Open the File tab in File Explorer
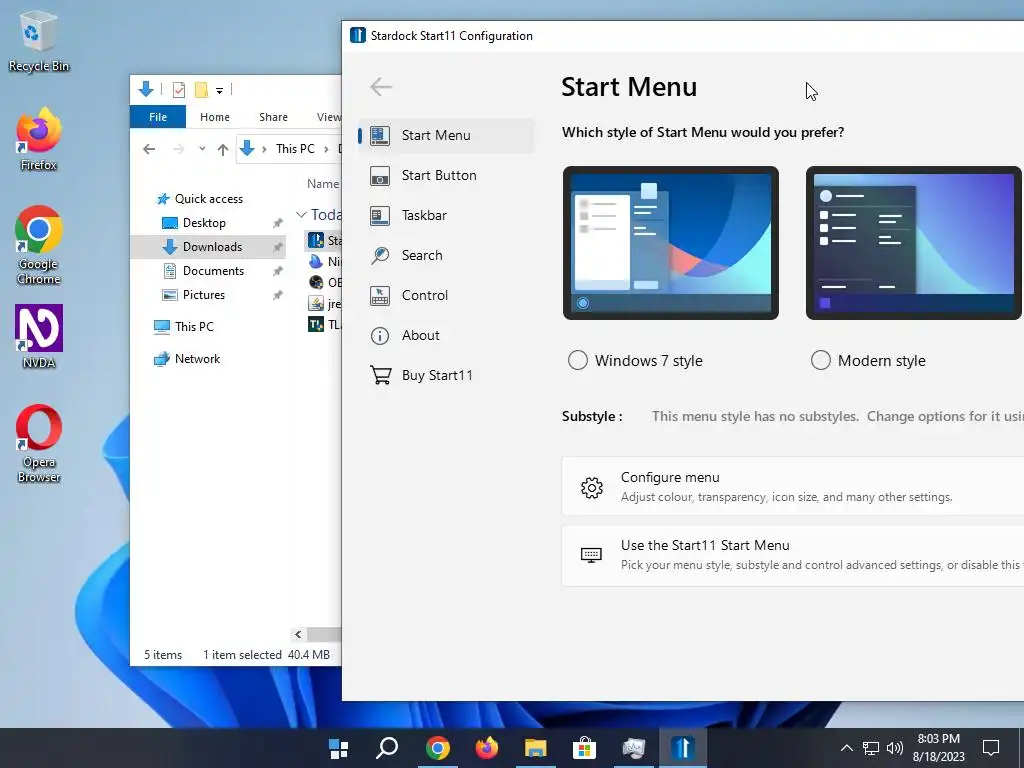 158,117
